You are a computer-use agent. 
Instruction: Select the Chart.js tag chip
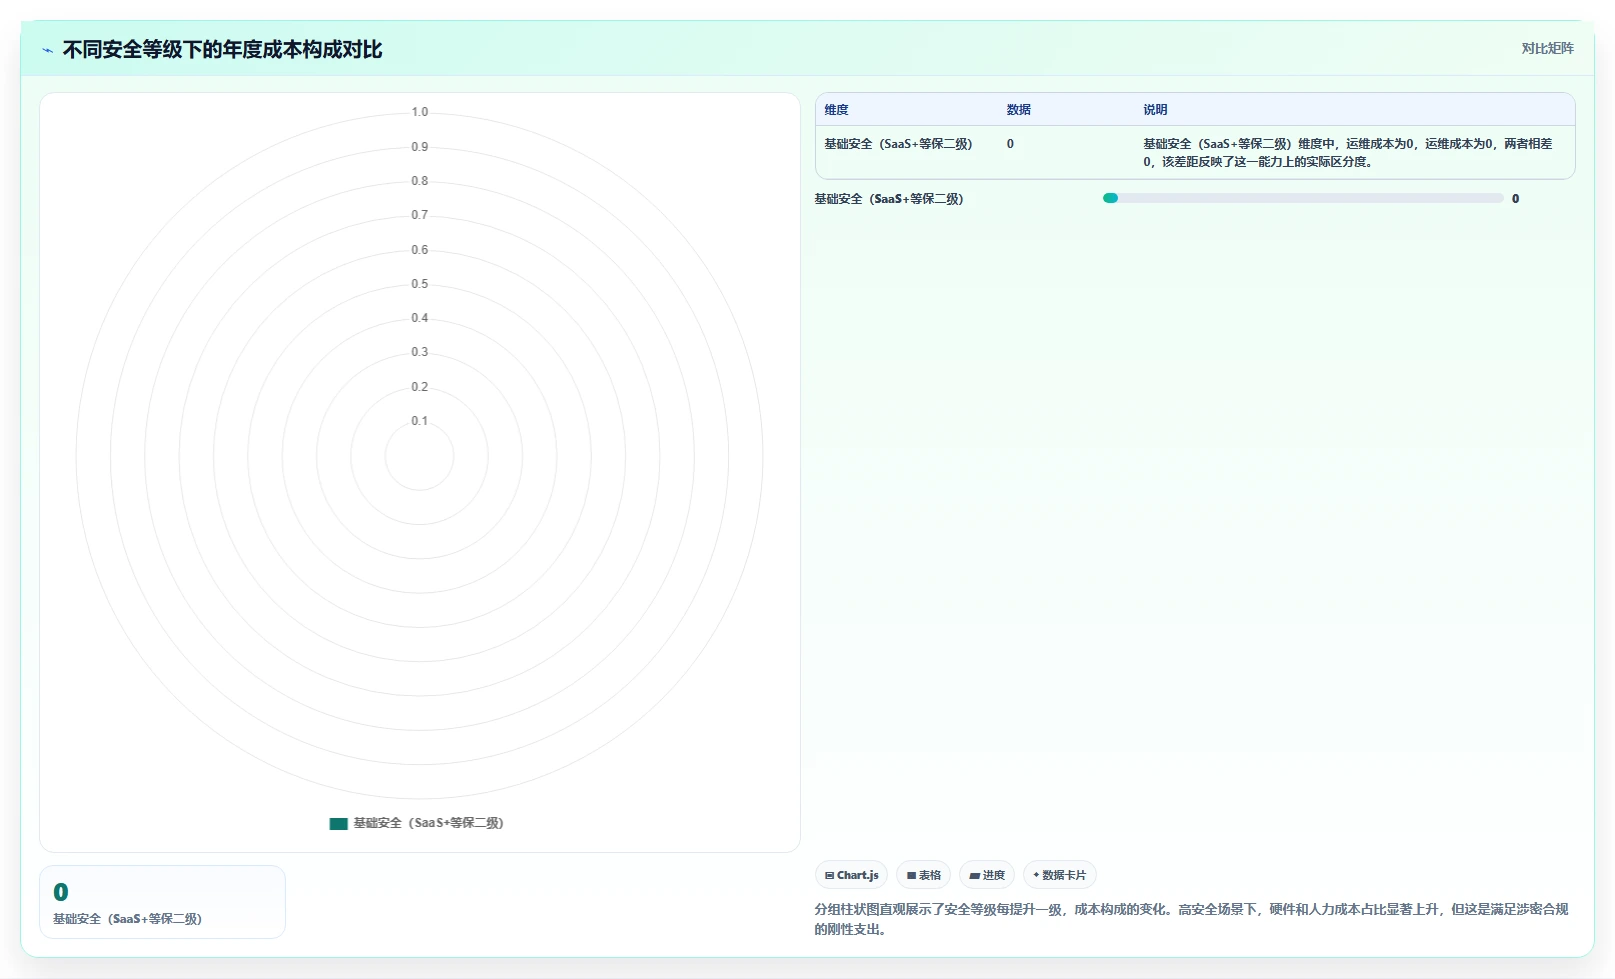851,875
